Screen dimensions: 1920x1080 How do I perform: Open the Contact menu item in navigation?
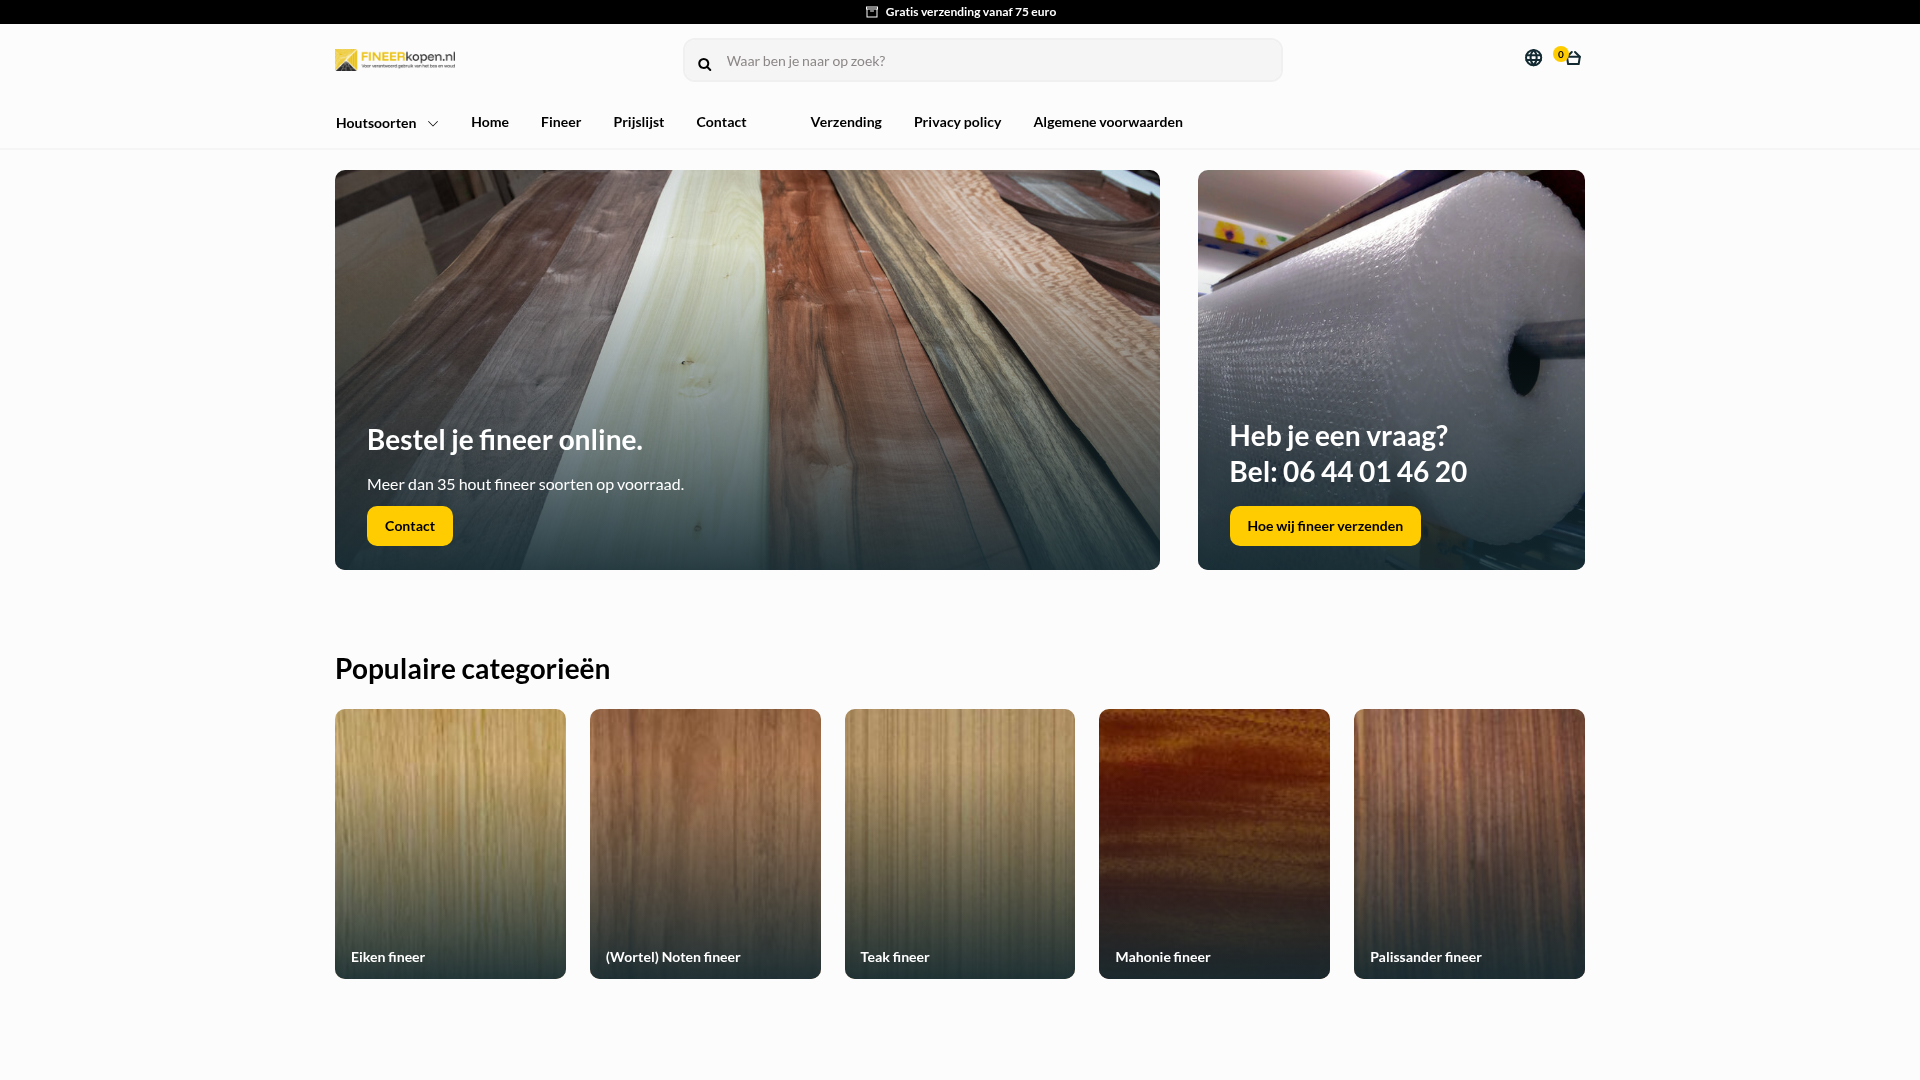[x=721, y=122]
